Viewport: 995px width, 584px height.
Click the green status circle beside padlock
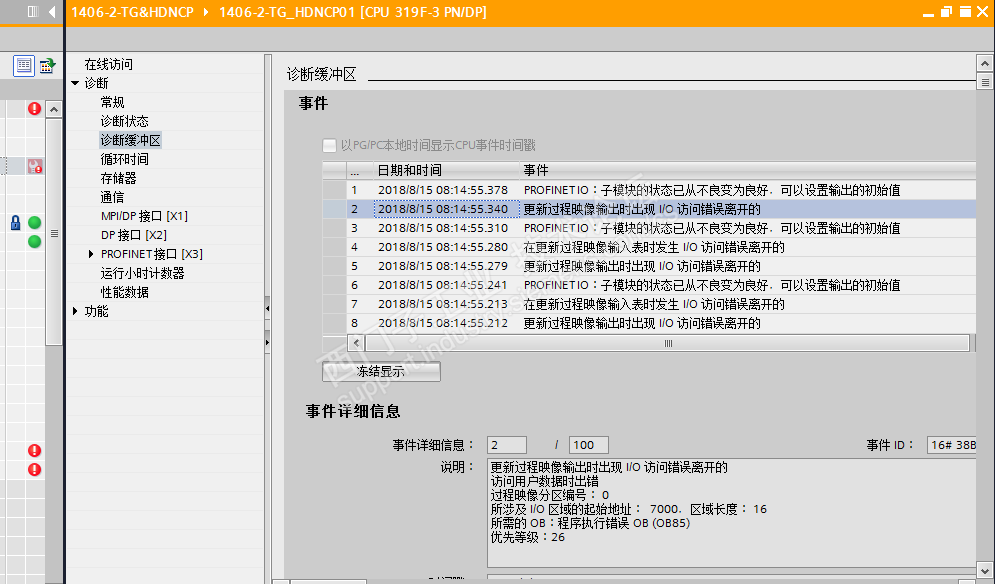click(34, 223)
